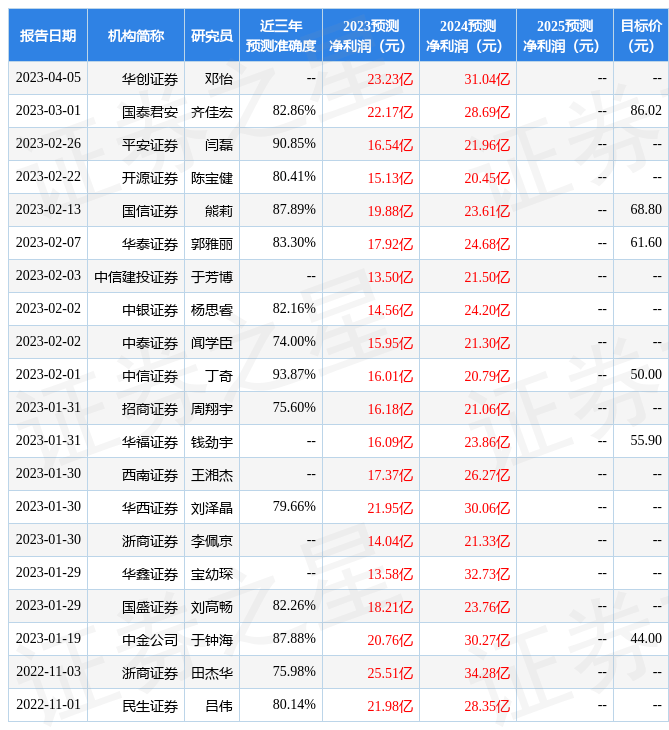Click accuracy value 79.66%
This screenshot has width=669, height=730.
click(x=294, y=507)
